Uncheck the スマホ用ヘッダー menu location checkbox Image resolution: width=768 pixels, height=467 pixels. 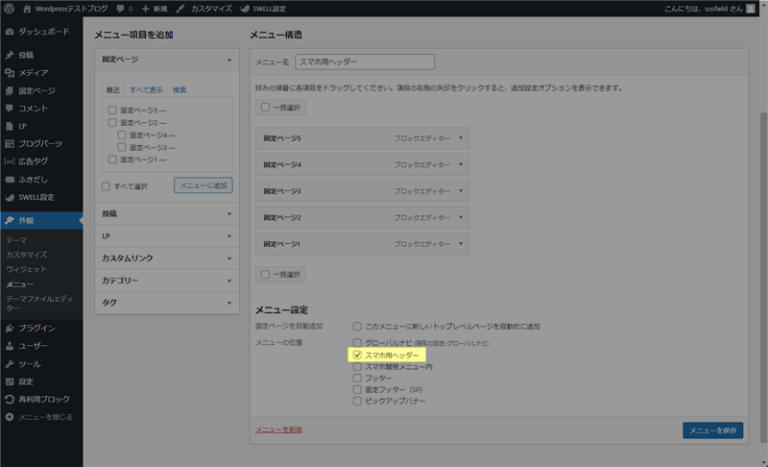click(357, 355)
